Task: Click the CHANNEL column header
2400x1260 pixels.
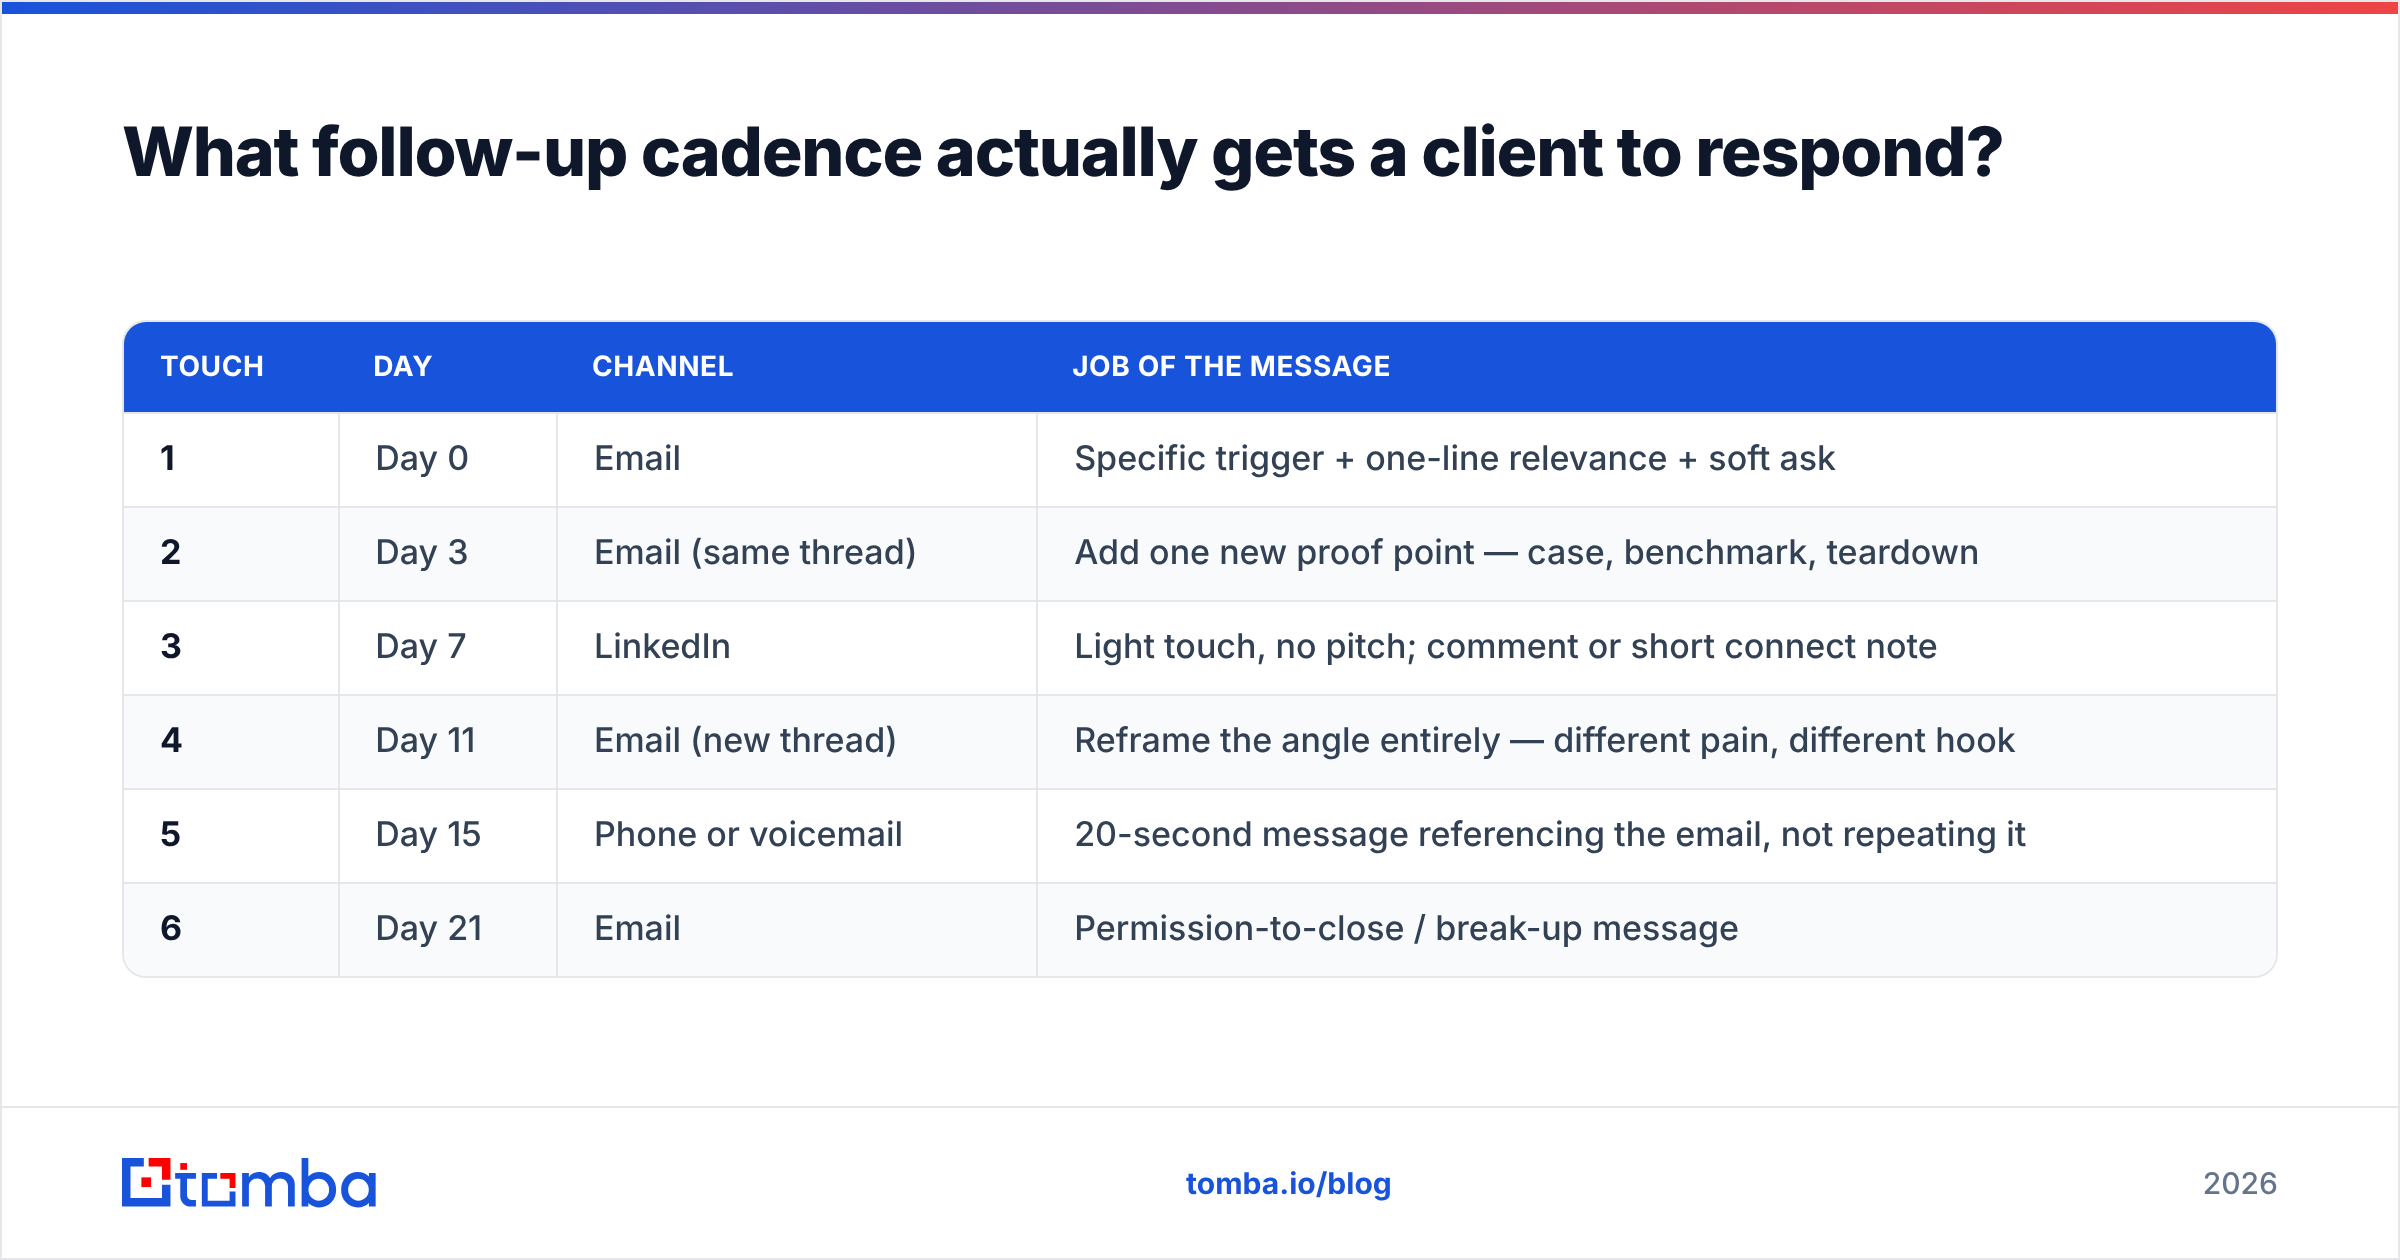Action: point(662,366)
